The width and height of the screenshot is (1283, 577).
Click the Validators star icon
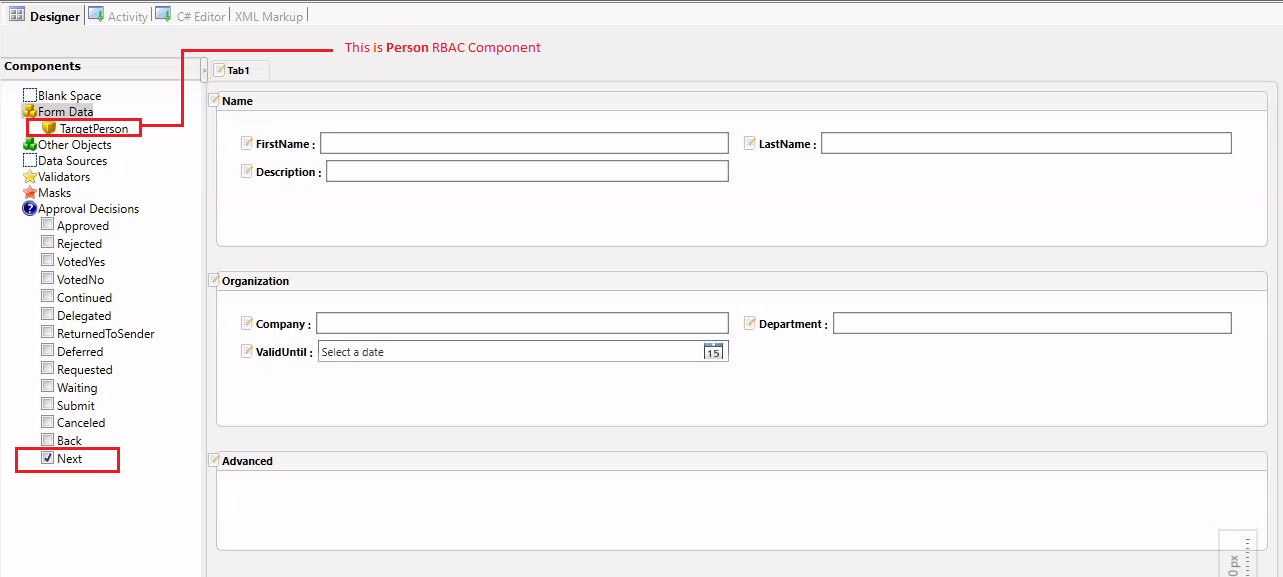click(30, 176)
